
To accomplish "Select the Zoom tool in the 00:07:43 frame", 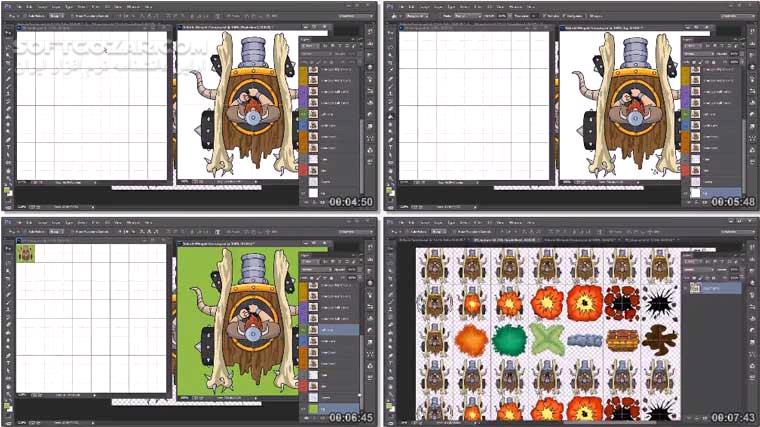I will 391,395.
